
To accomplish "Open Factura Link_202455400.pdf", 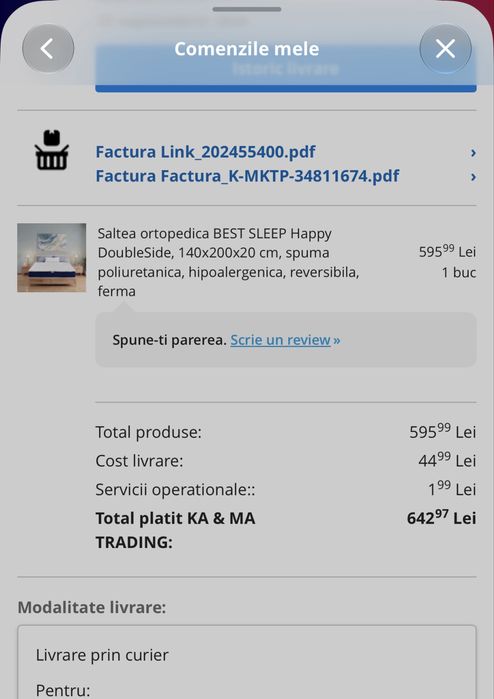I will [x=206, y=152].
